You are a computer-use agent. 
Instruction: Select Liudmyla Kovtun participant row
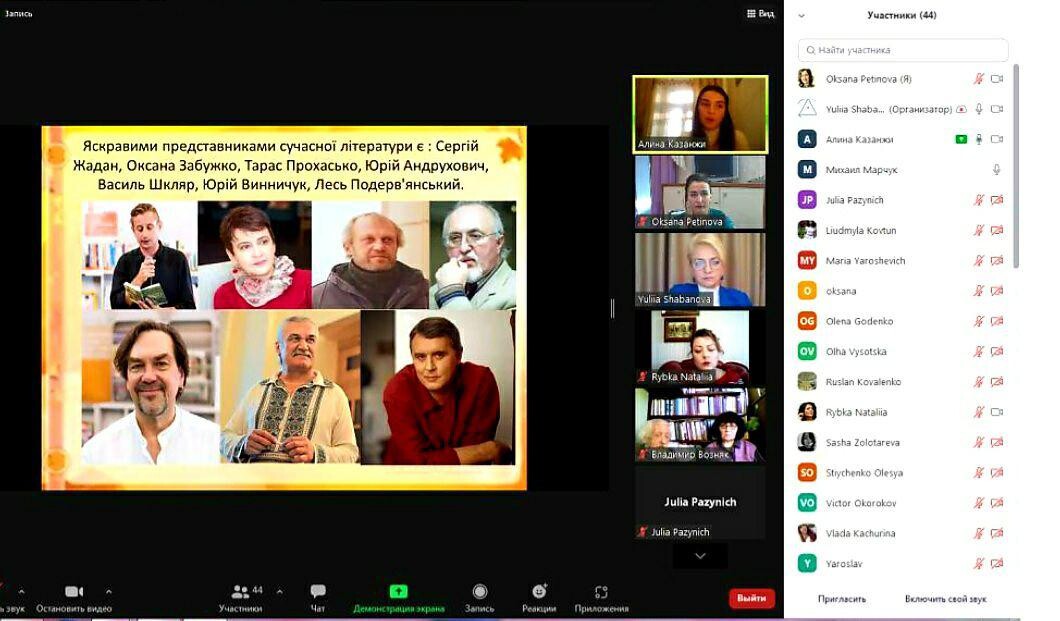[902, 230]
